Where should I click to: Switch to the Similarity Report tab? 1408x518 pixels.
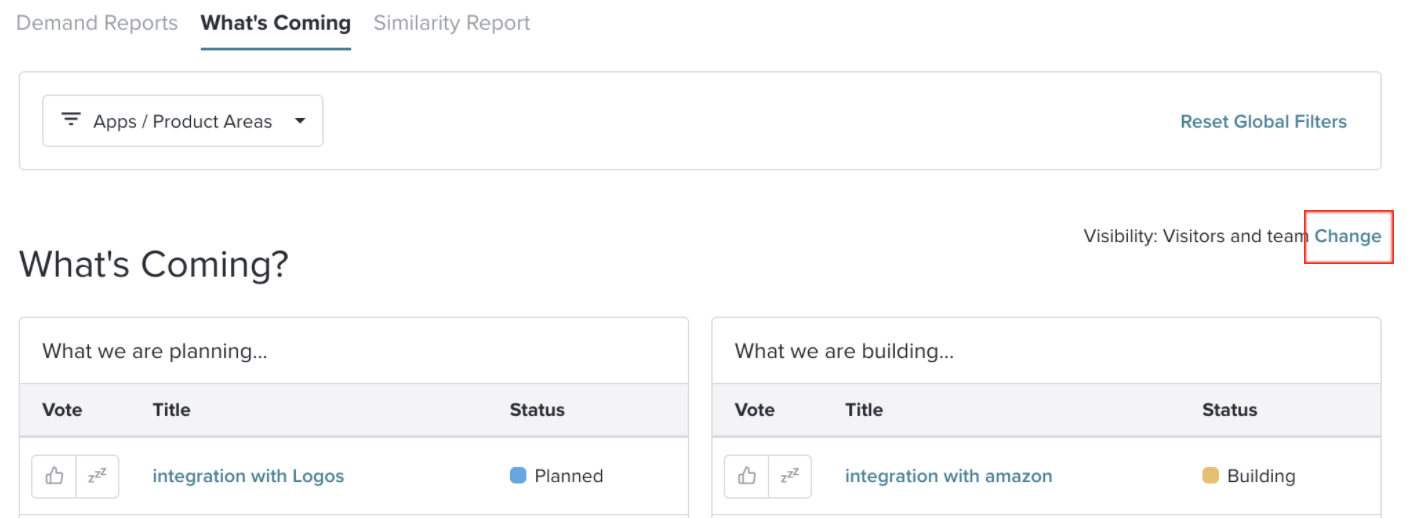tap(452, 23)
